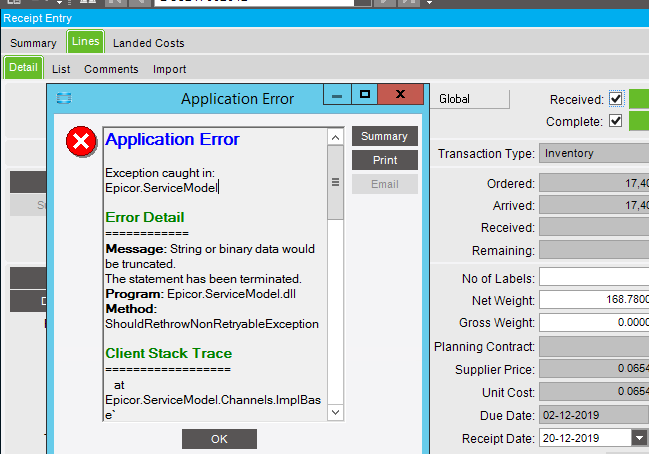The image size is (649, 454).
Task: Click the 'Client Stack Trace' heading
Action: pos(168,353)
